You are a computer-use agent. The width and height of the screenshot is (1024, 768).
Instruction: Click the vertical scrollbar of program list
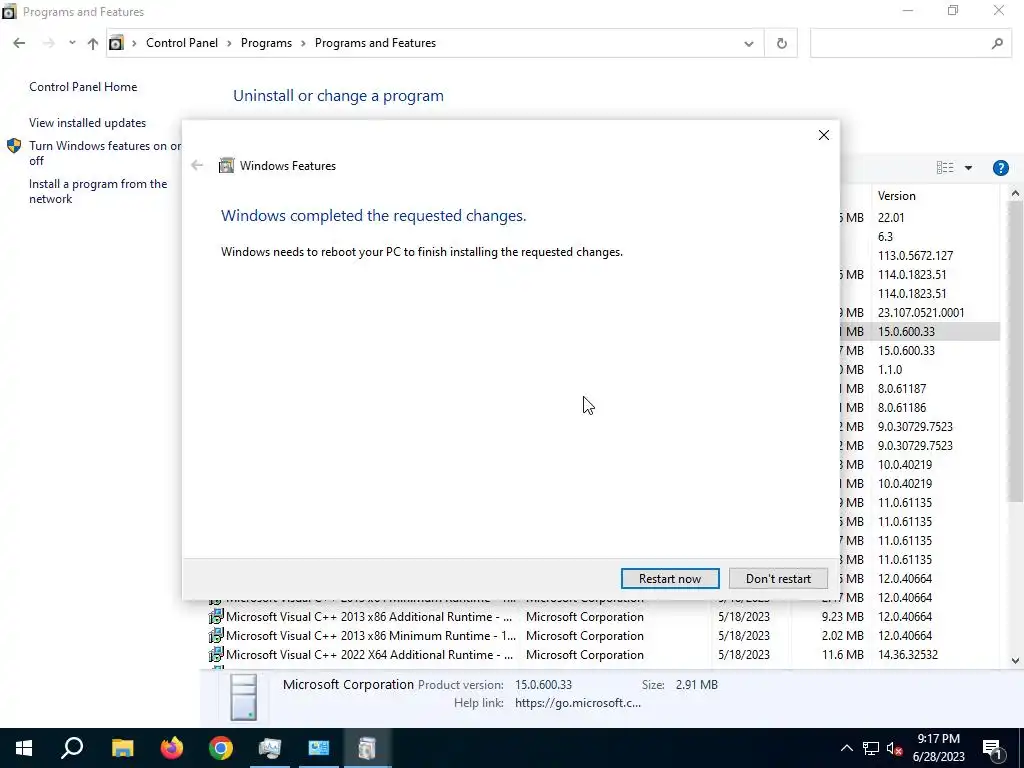coord(1015,353)
